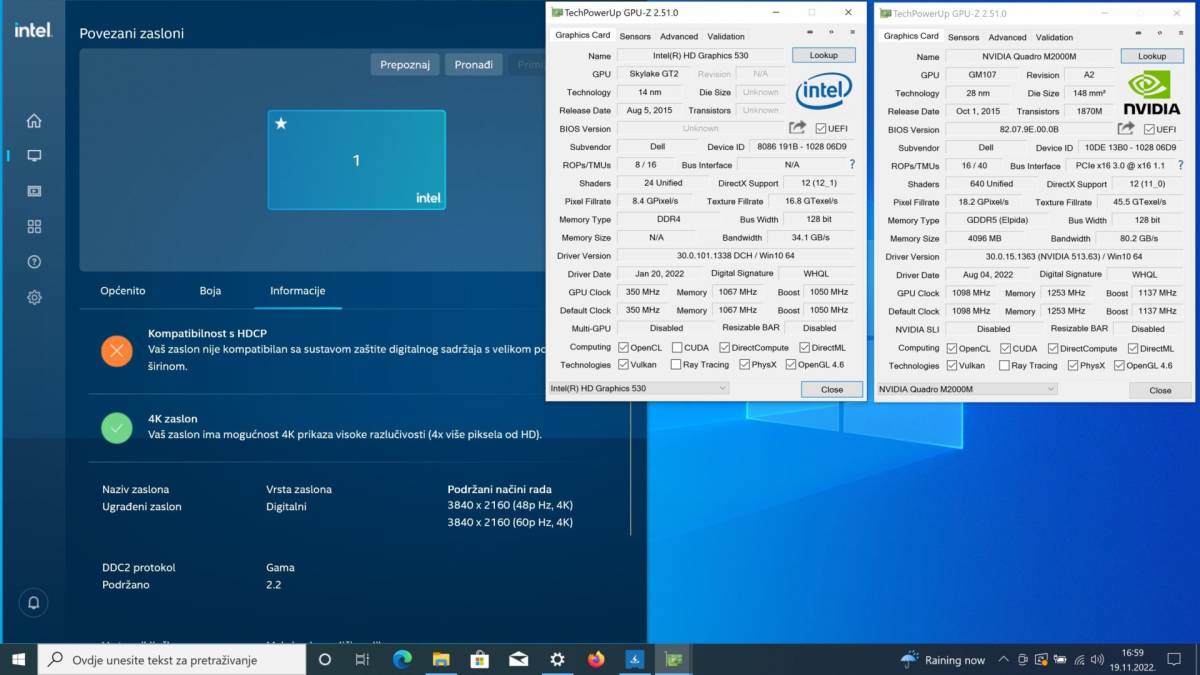Image resolution: width=1200 pixels, height=675 pixels.
Task: Click the Bus Interface question mark in Intel GPU-Z
Action: [852, 165]
